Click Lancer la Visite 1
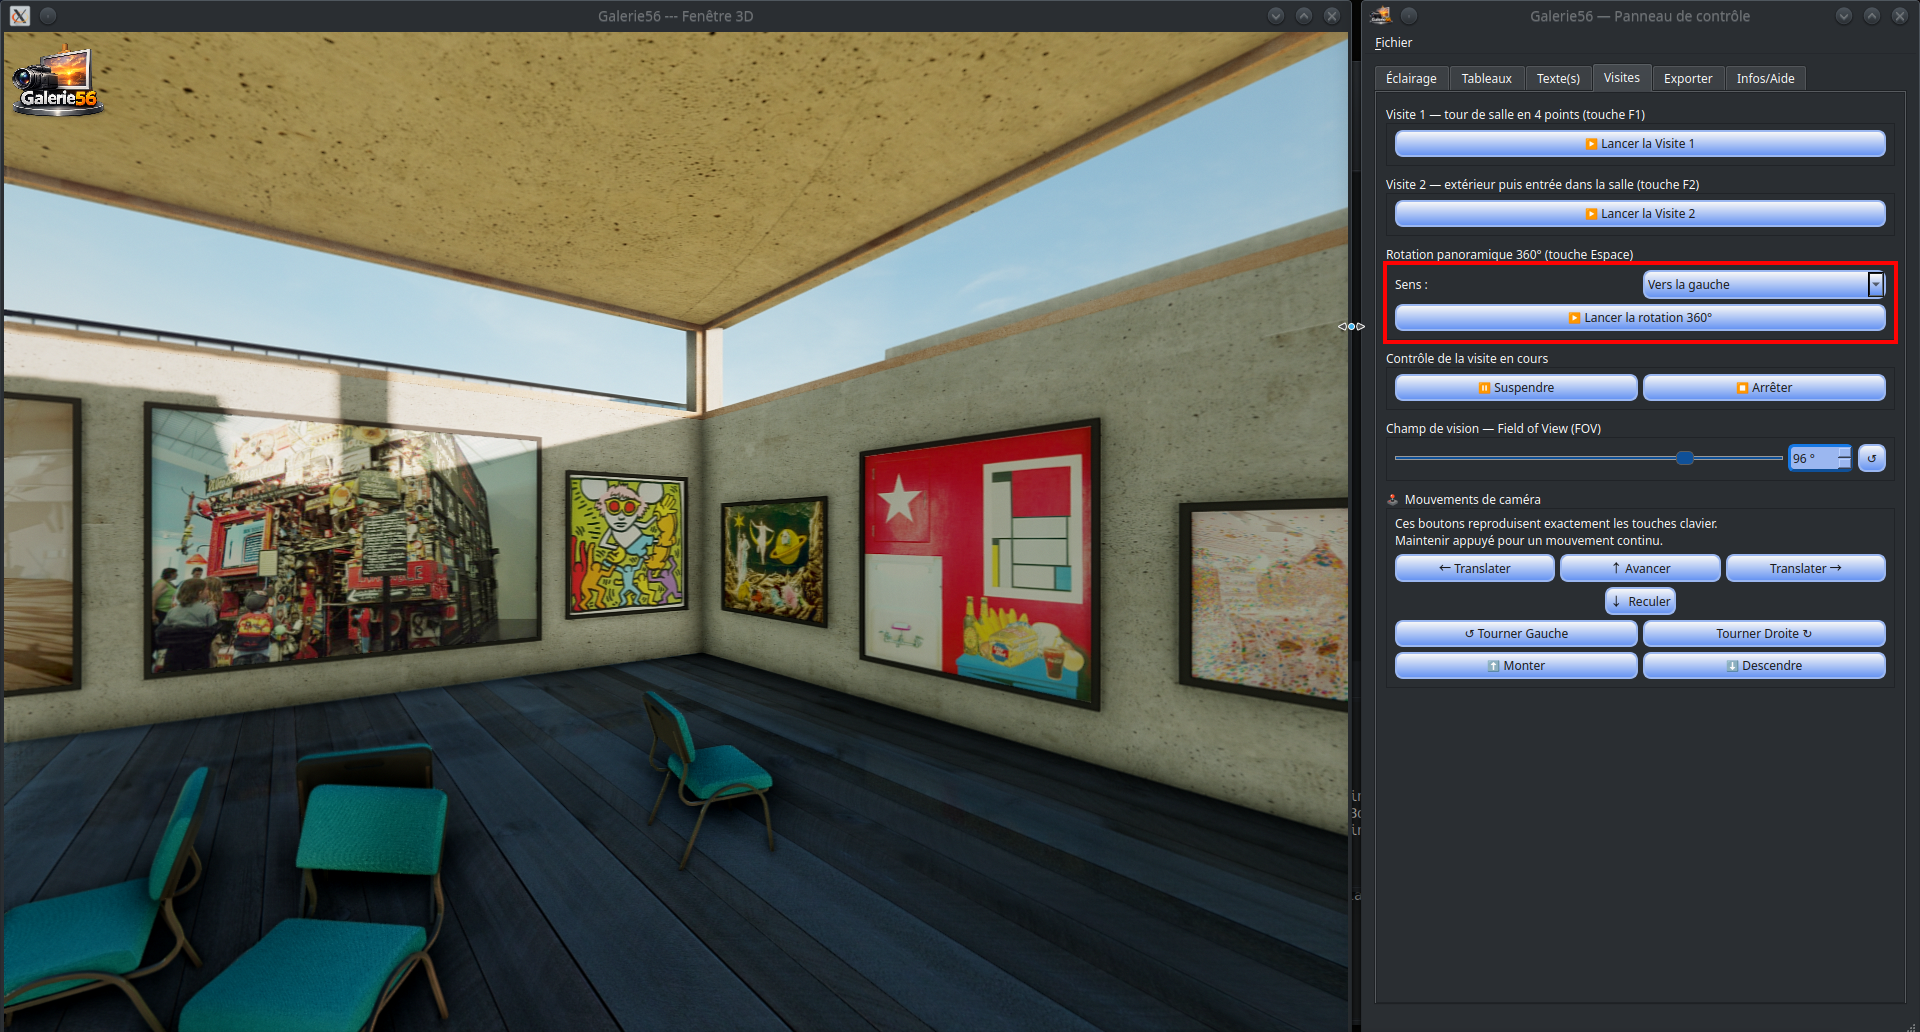Screen dimensions: 1920x1032 pos(1640,144)
